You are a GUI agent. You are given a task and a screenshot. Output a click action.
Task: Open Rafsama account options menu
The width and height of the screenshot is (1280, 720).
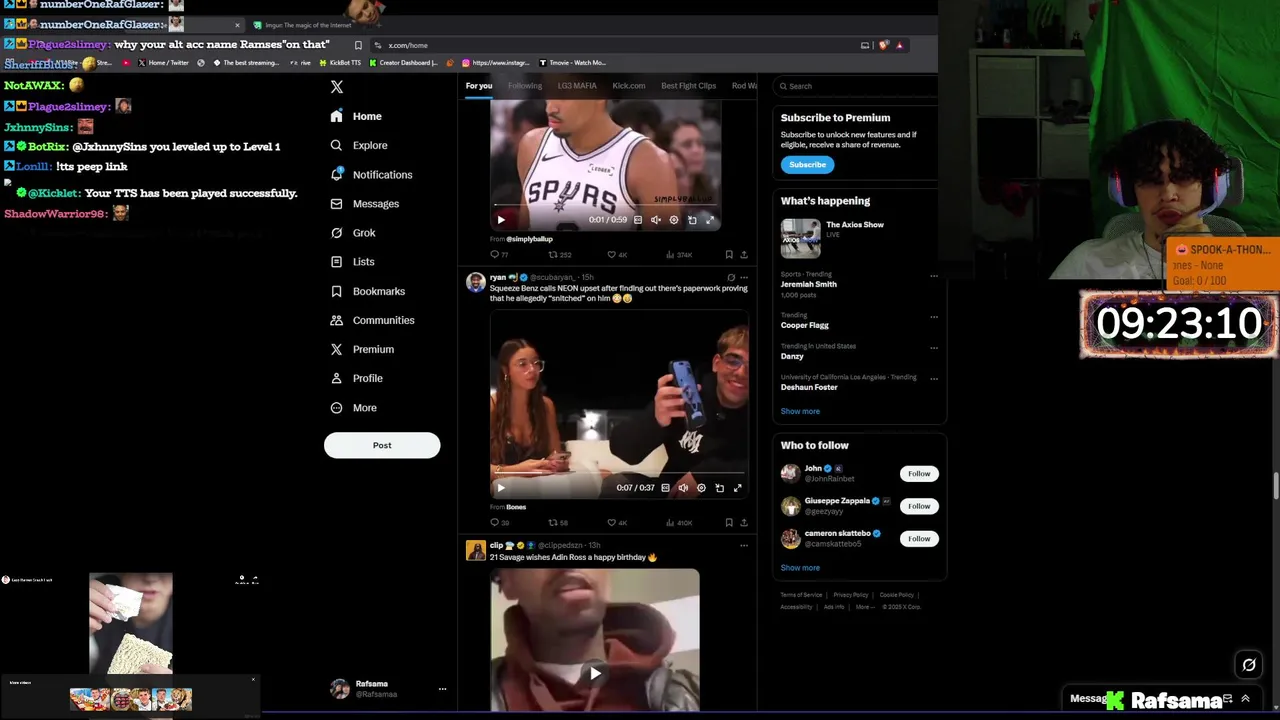coord(442,689)
